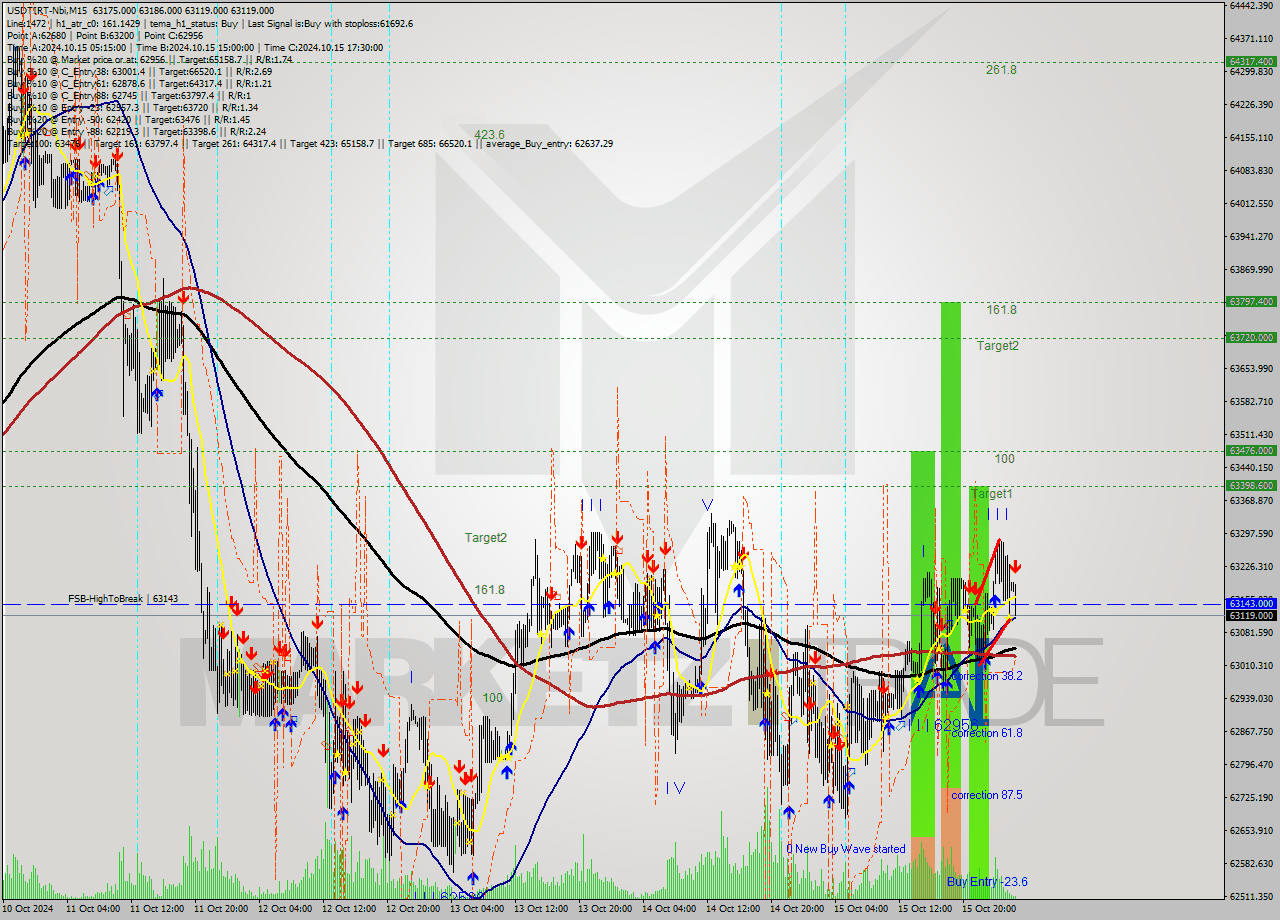Click the 63582.710 price scale value
The image size is (1280, 920).
[1250, 401]
